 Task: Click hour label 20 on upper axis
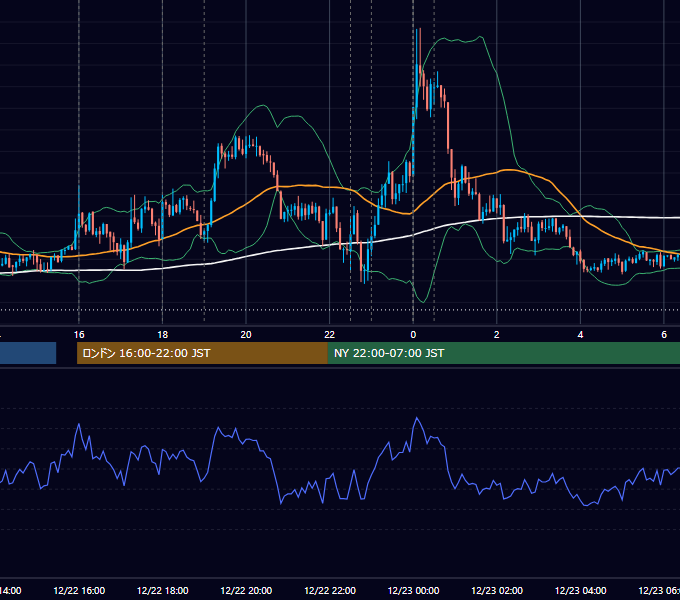coord(246,335)
